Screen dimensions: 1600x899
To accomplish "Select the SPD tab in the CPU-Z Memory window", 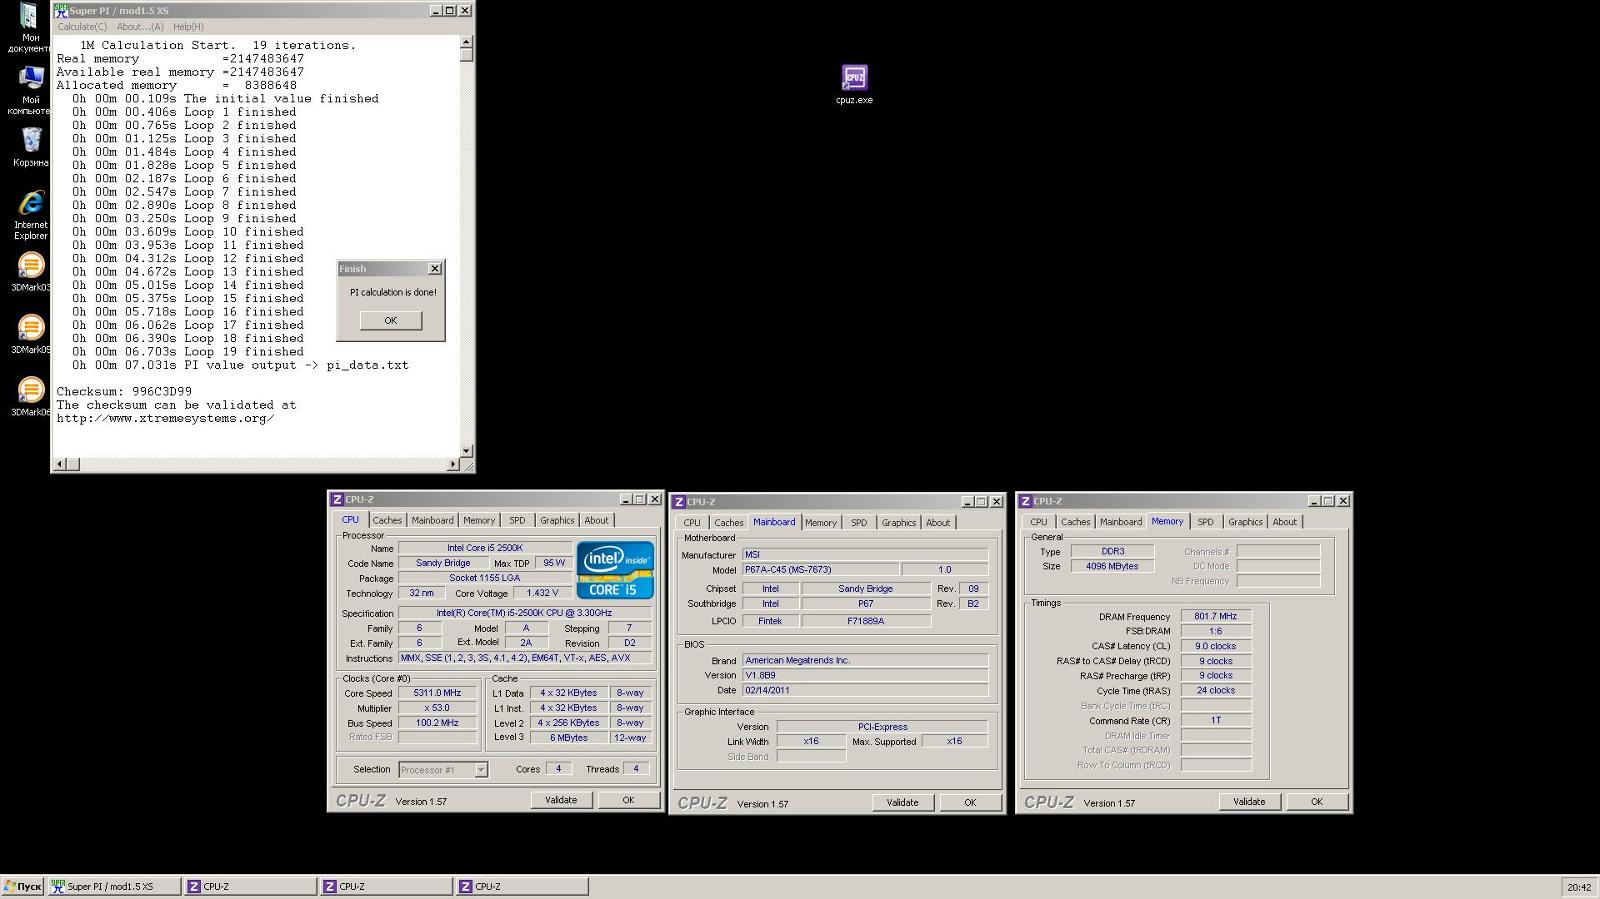I will coord(1206,521).
